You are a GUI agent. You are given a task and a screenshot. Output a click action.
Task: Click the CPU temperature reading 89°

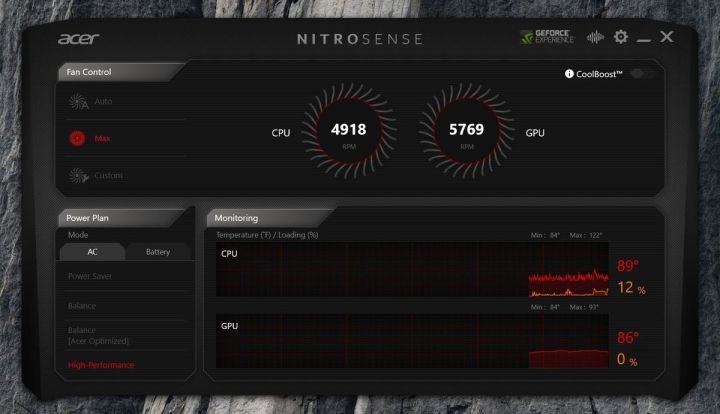tap(628, 266)
